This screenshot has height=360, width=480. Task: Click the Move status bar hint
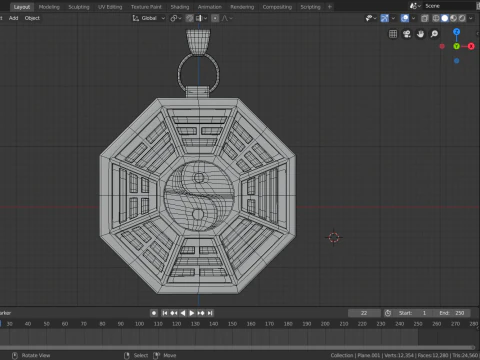click(165, 355)
